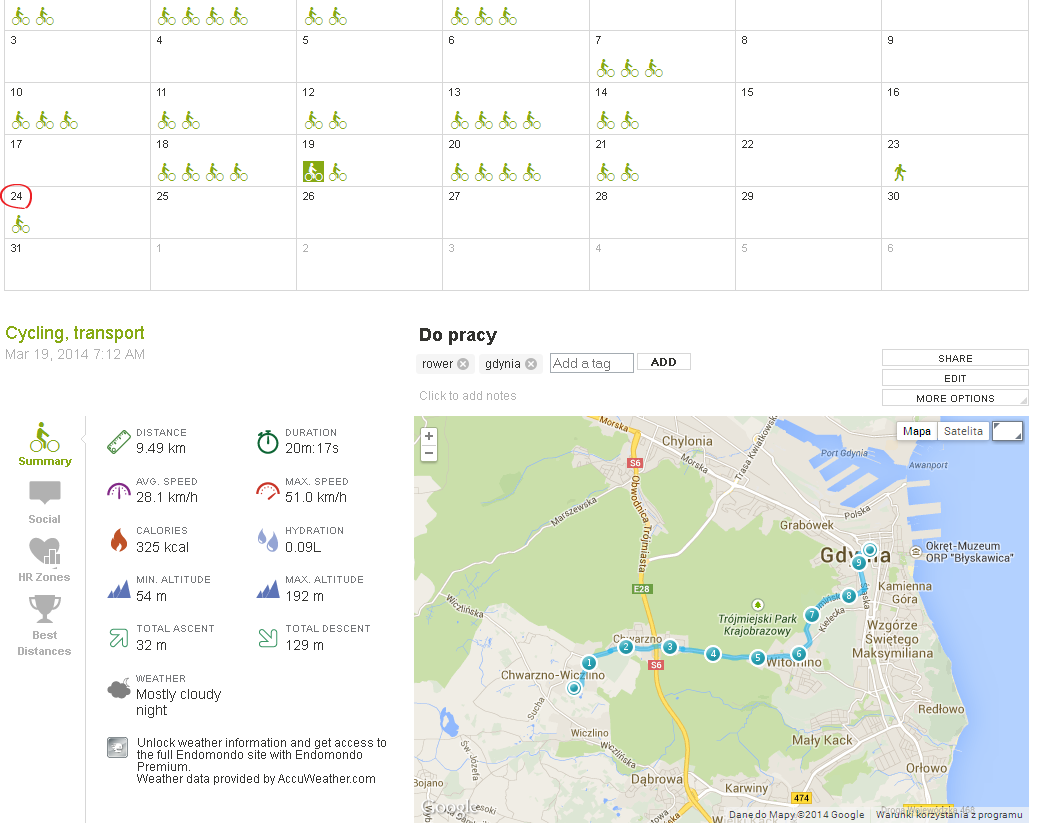
Task: Toggle fullscreen map view button
Action: click(x=1008, y=431)
